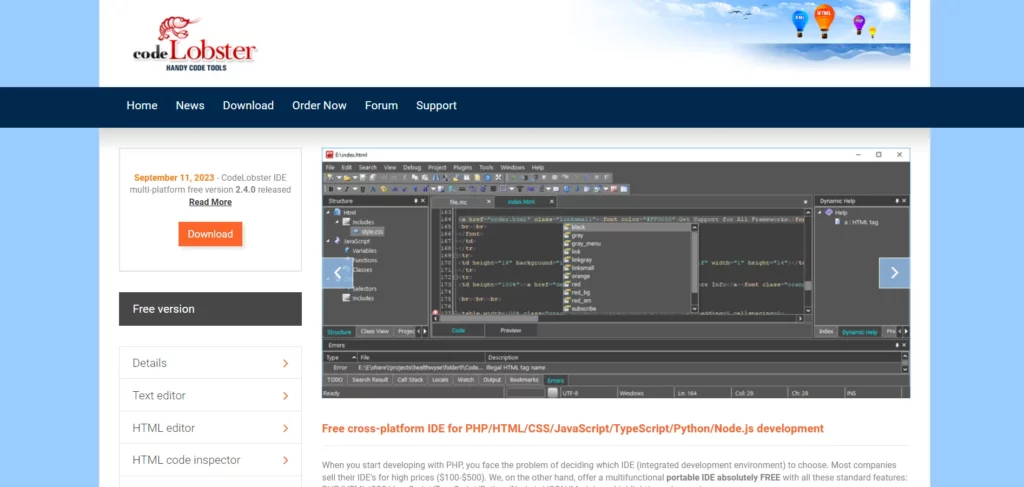The height and width of the screenshot is (487, 1024).
Task: Open the HTML code inspector entry
Action: (210, 460)
